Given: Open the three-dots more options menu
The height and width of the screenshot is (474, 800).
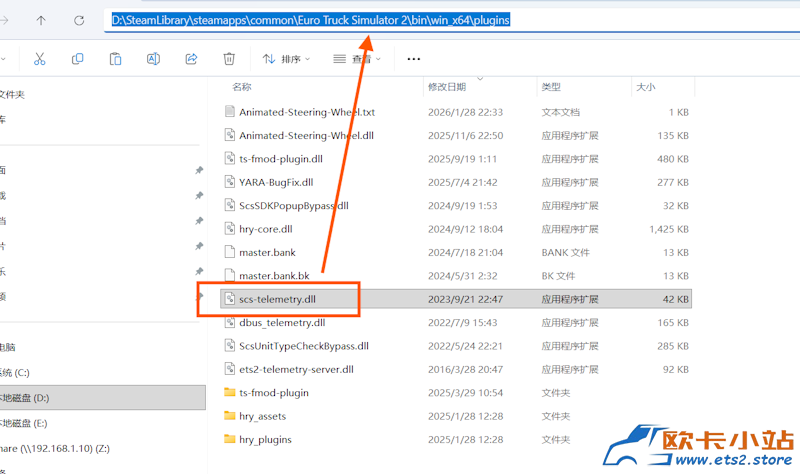Looking at the screenshot, I should [x=414, y=59].
